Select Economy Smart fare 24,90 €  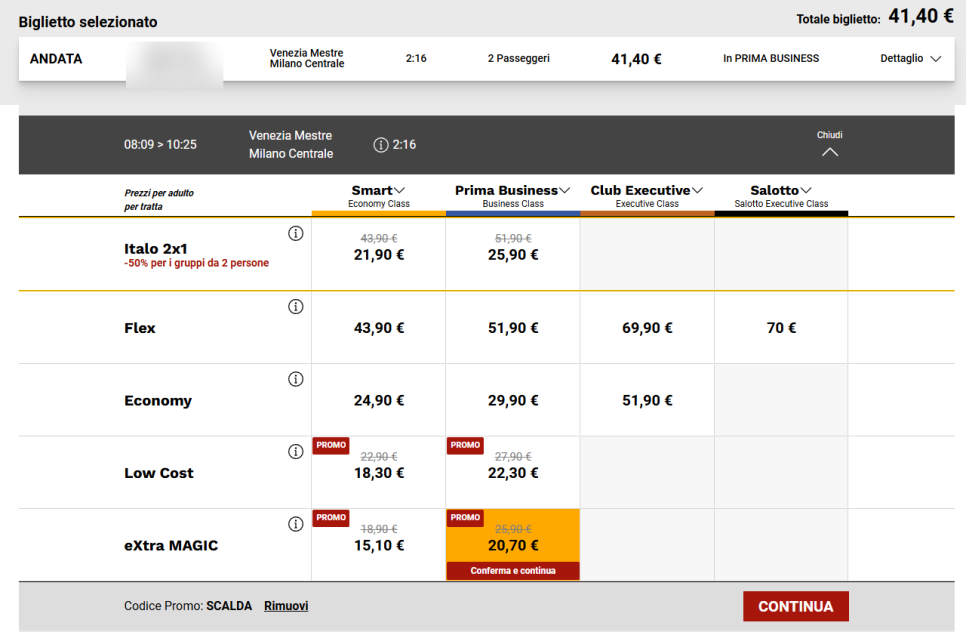[x=378, y=400]
